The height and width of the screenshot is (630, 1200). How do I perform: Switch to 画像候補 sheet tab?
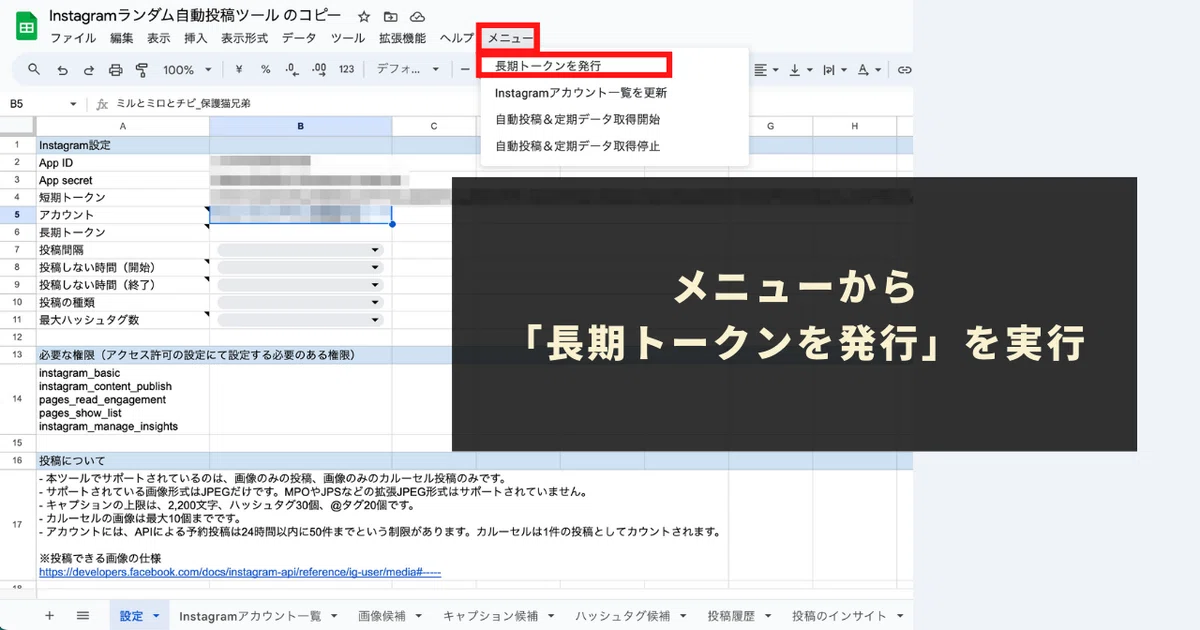(x=383, y=616)
